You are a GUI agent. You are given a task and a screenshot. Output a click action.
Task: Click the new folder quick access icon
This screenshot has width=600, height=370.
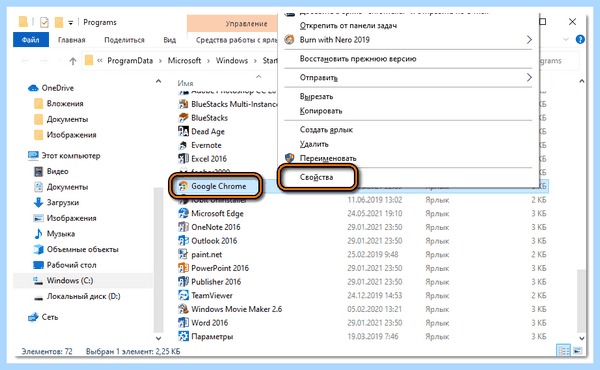point(59,23)
